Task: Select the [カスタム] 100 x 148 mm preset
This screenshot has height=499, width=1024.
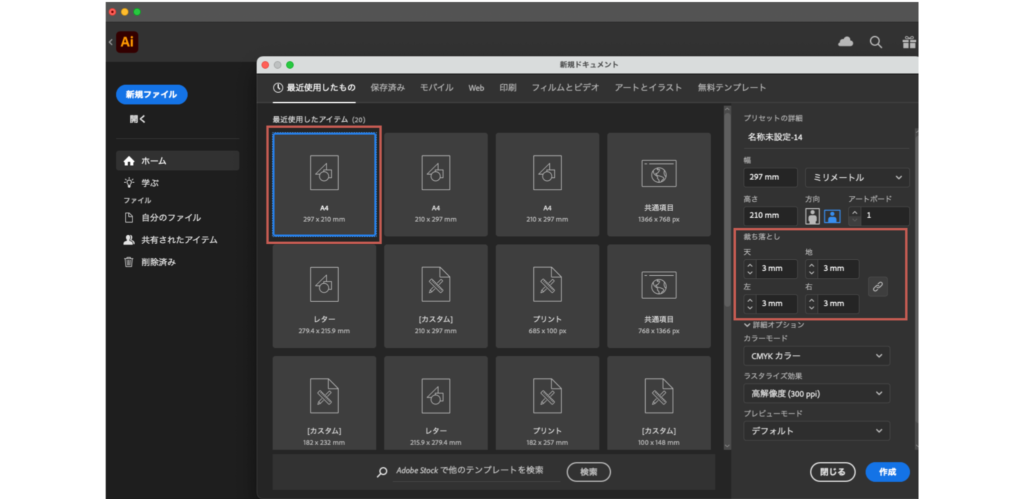Action: (x=659, y=402)
